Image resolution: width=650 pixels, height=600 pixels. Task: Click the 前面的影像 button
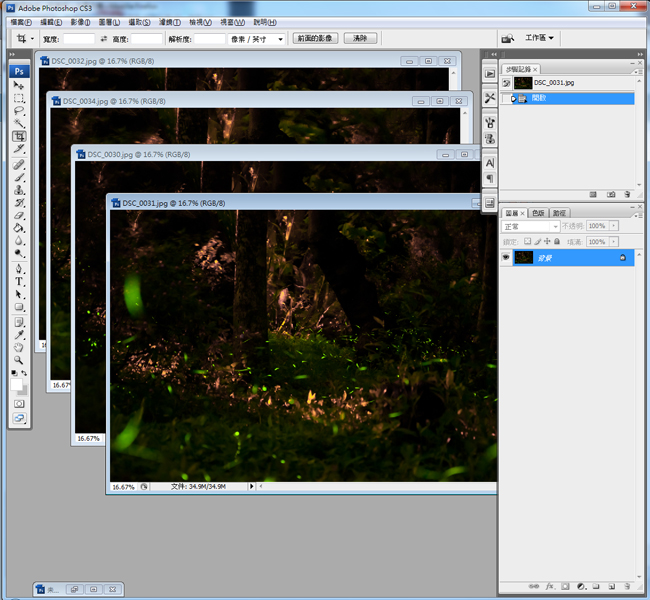click(315, 38)
